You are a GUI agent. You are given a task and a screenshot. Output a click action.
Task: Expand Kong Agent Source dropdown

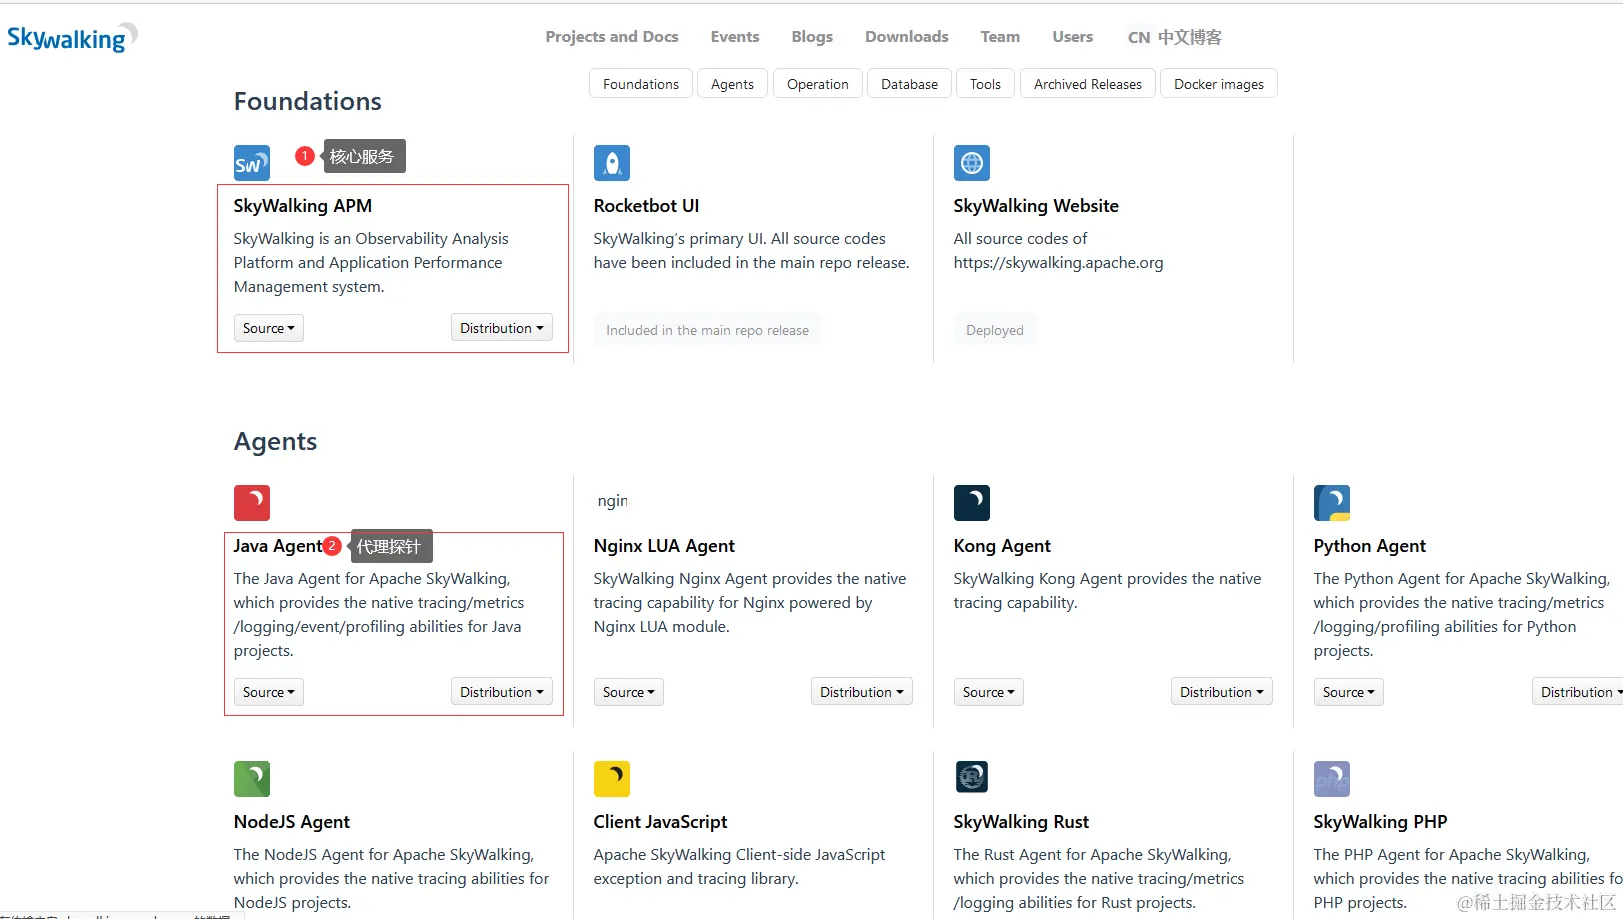(x=989, y=692)
